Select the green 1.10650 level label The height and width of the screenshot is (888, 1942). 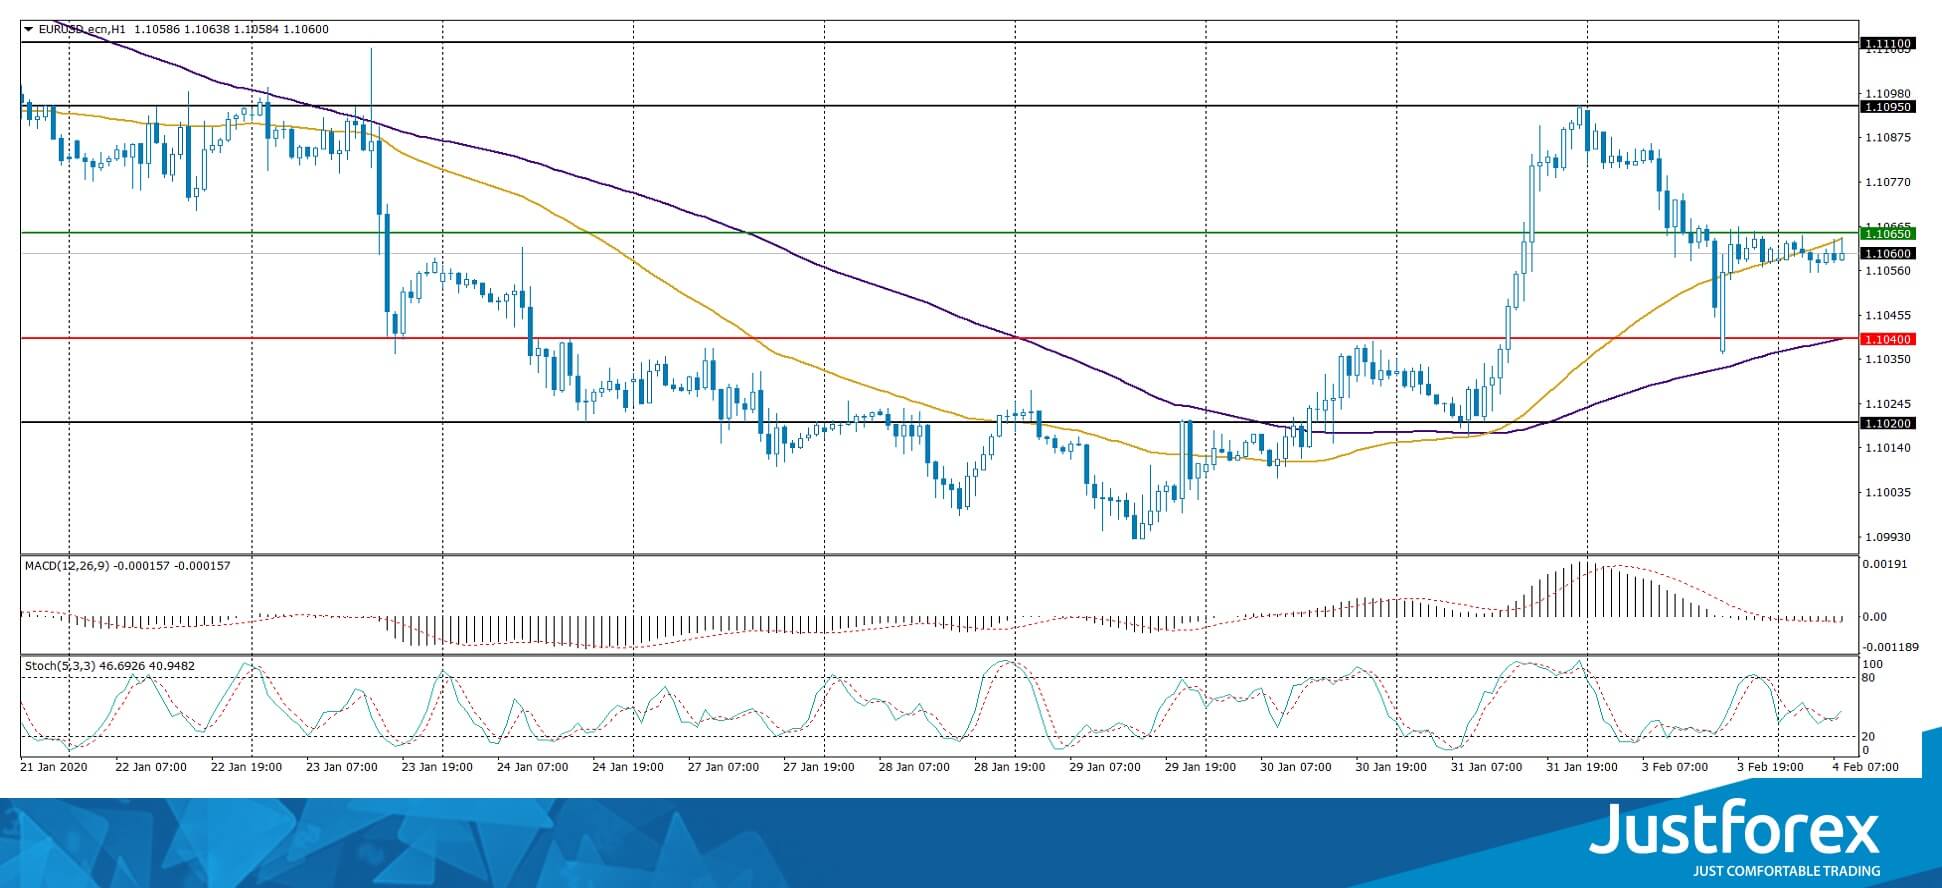point(1887,233)
